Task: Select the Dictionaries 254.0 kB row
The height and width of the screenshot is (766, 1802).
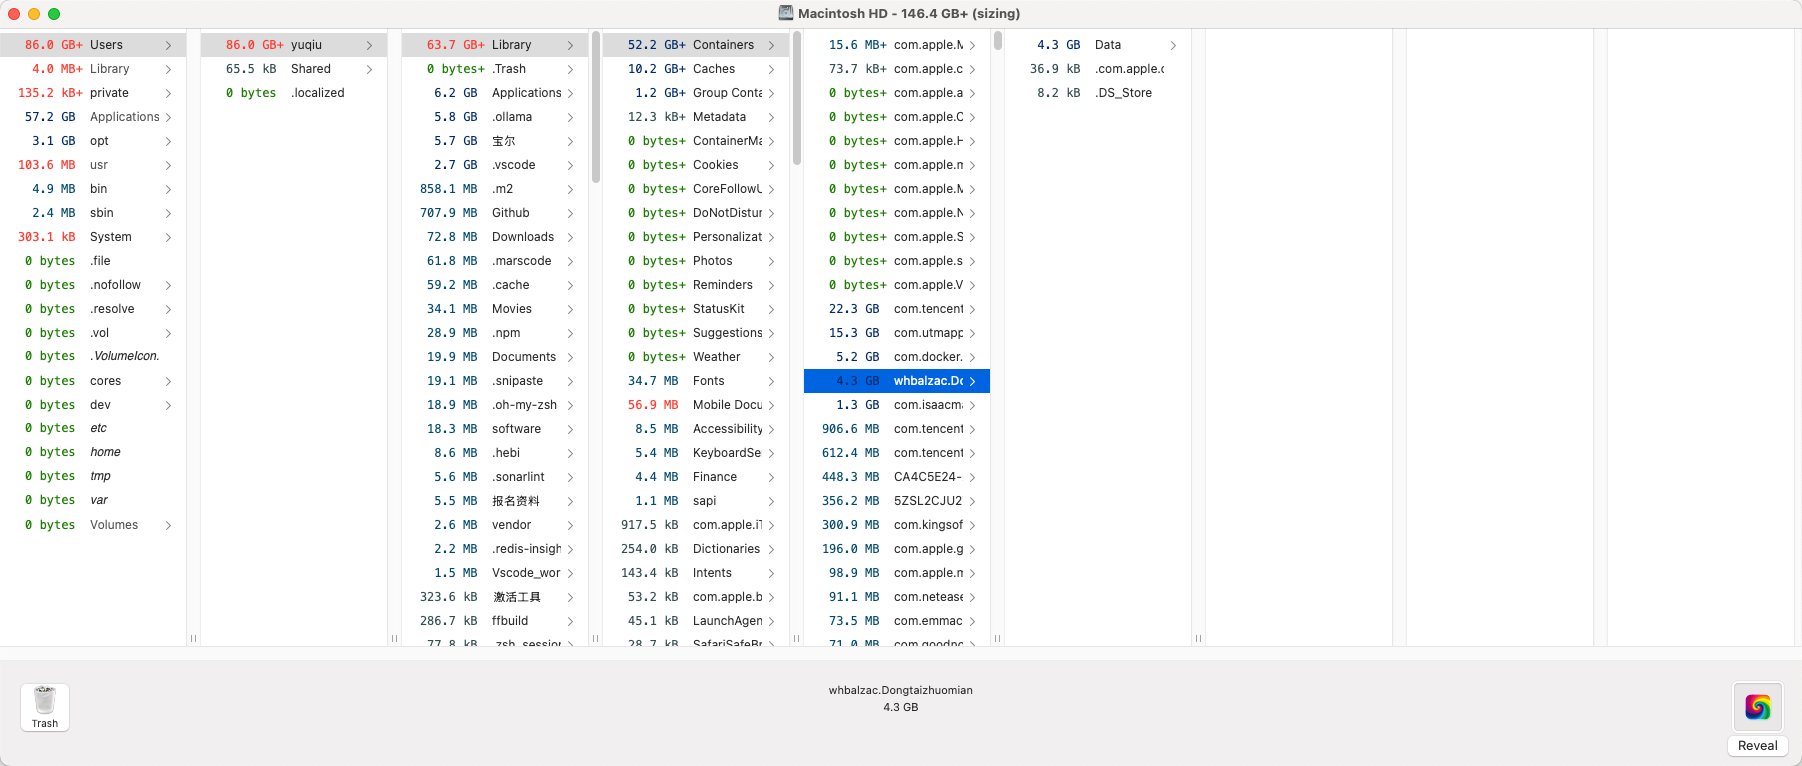Action: pos(696,549)
